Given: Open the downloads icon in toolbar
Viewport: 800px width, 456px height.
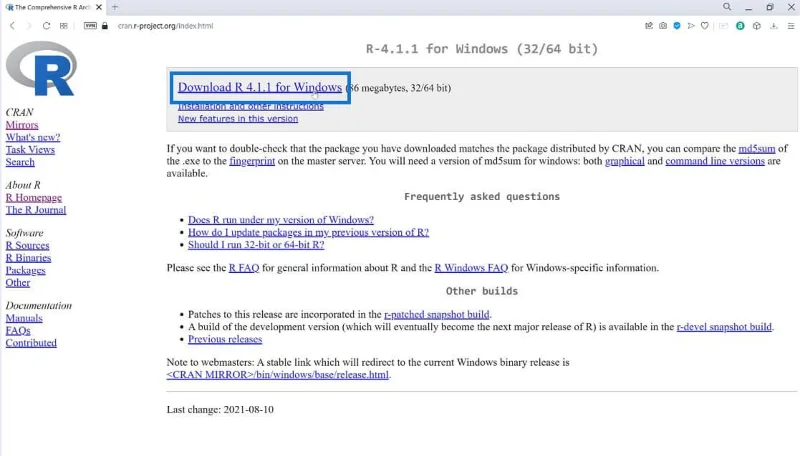Looking at the screenshot, I should [774, 26].
